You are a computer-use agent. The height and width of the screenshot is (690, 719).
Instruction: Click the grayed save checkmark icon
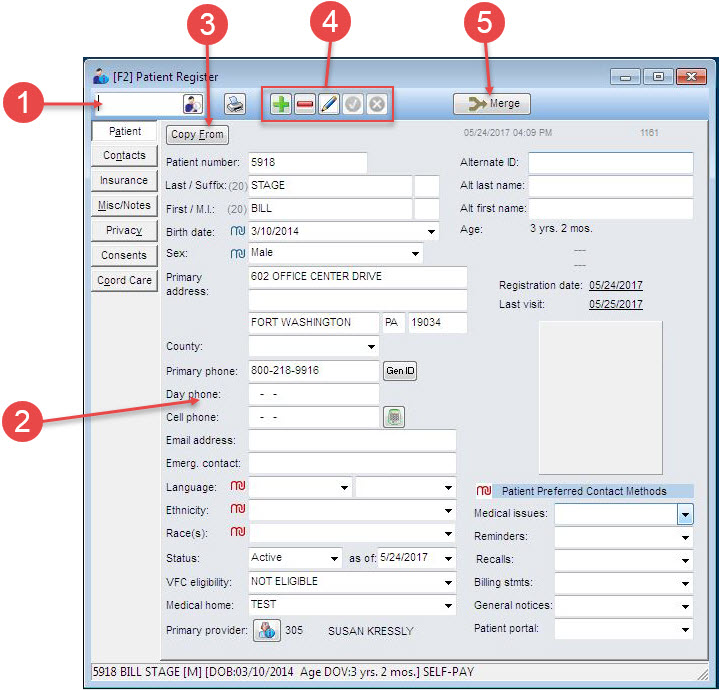tap(353, 104)
